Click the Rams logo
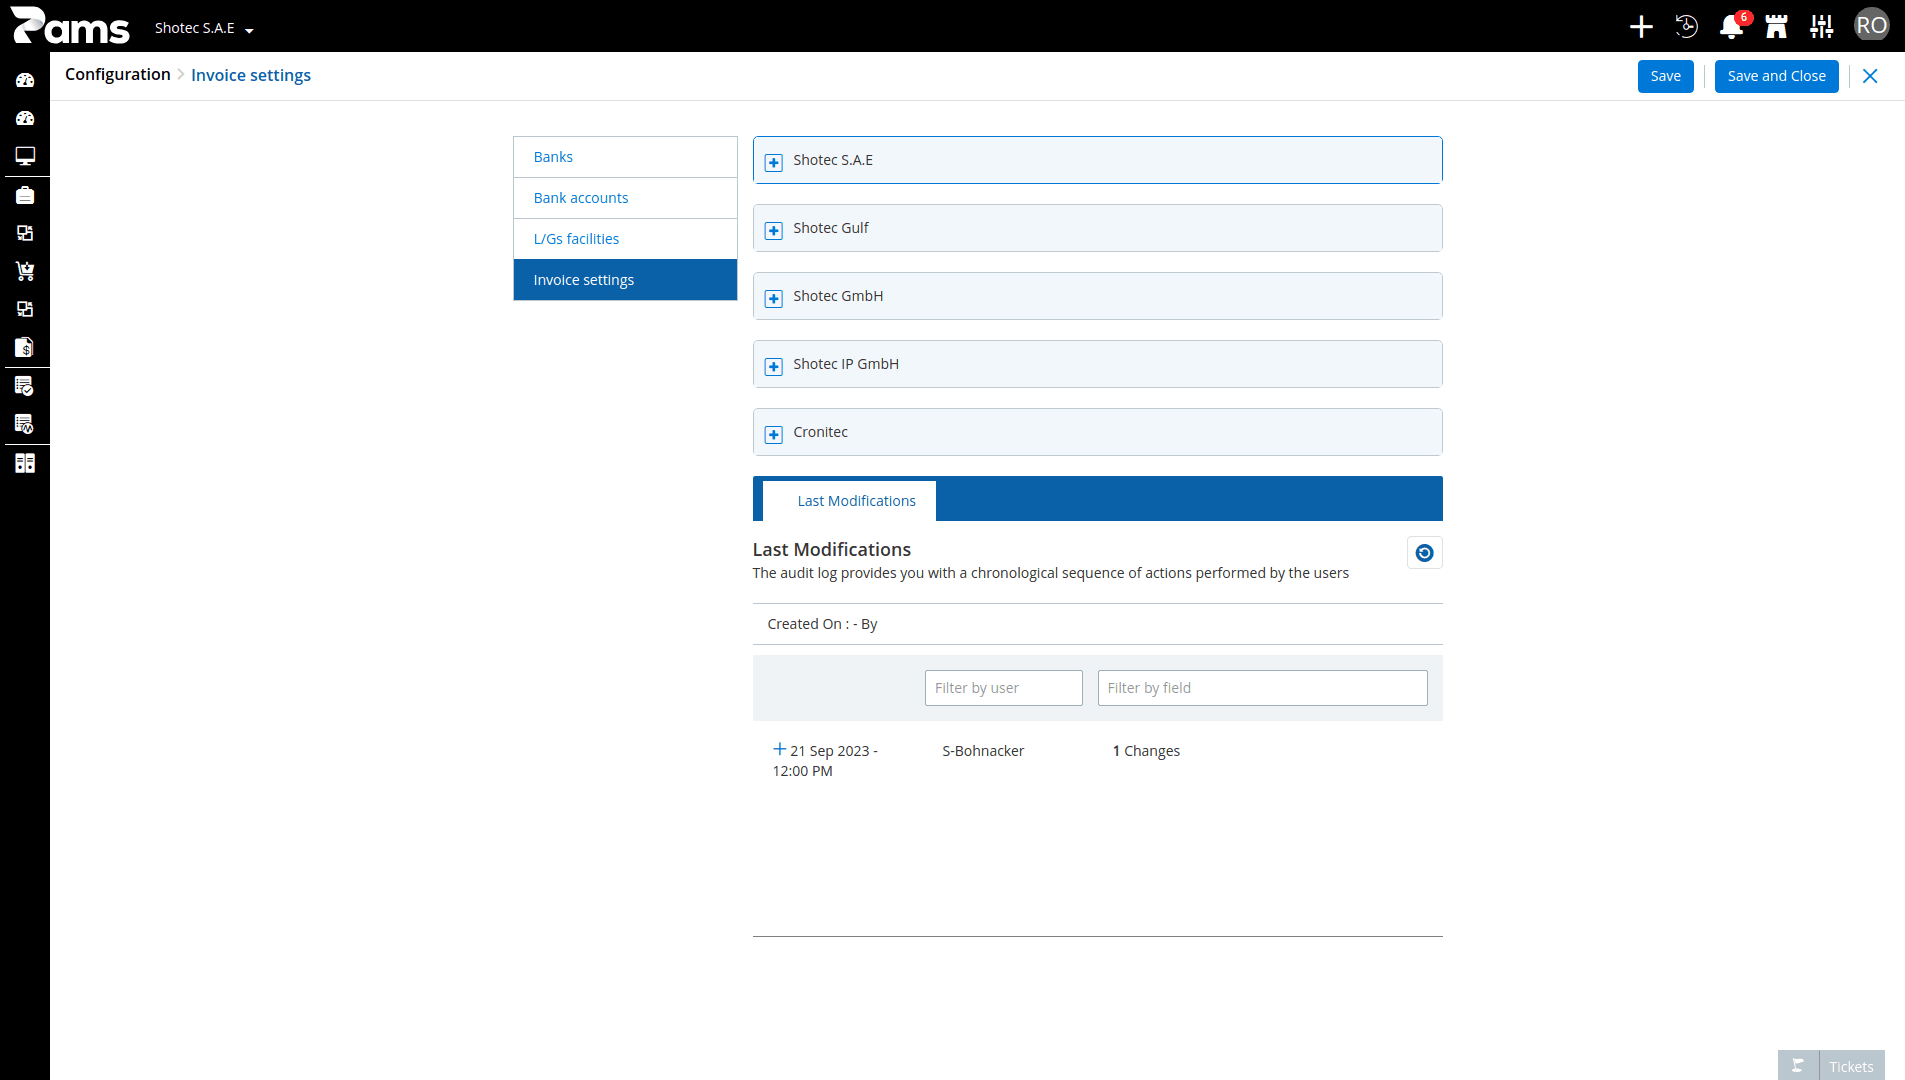1905x1080 pixels. pyautogui.click(x=70, y=26)
